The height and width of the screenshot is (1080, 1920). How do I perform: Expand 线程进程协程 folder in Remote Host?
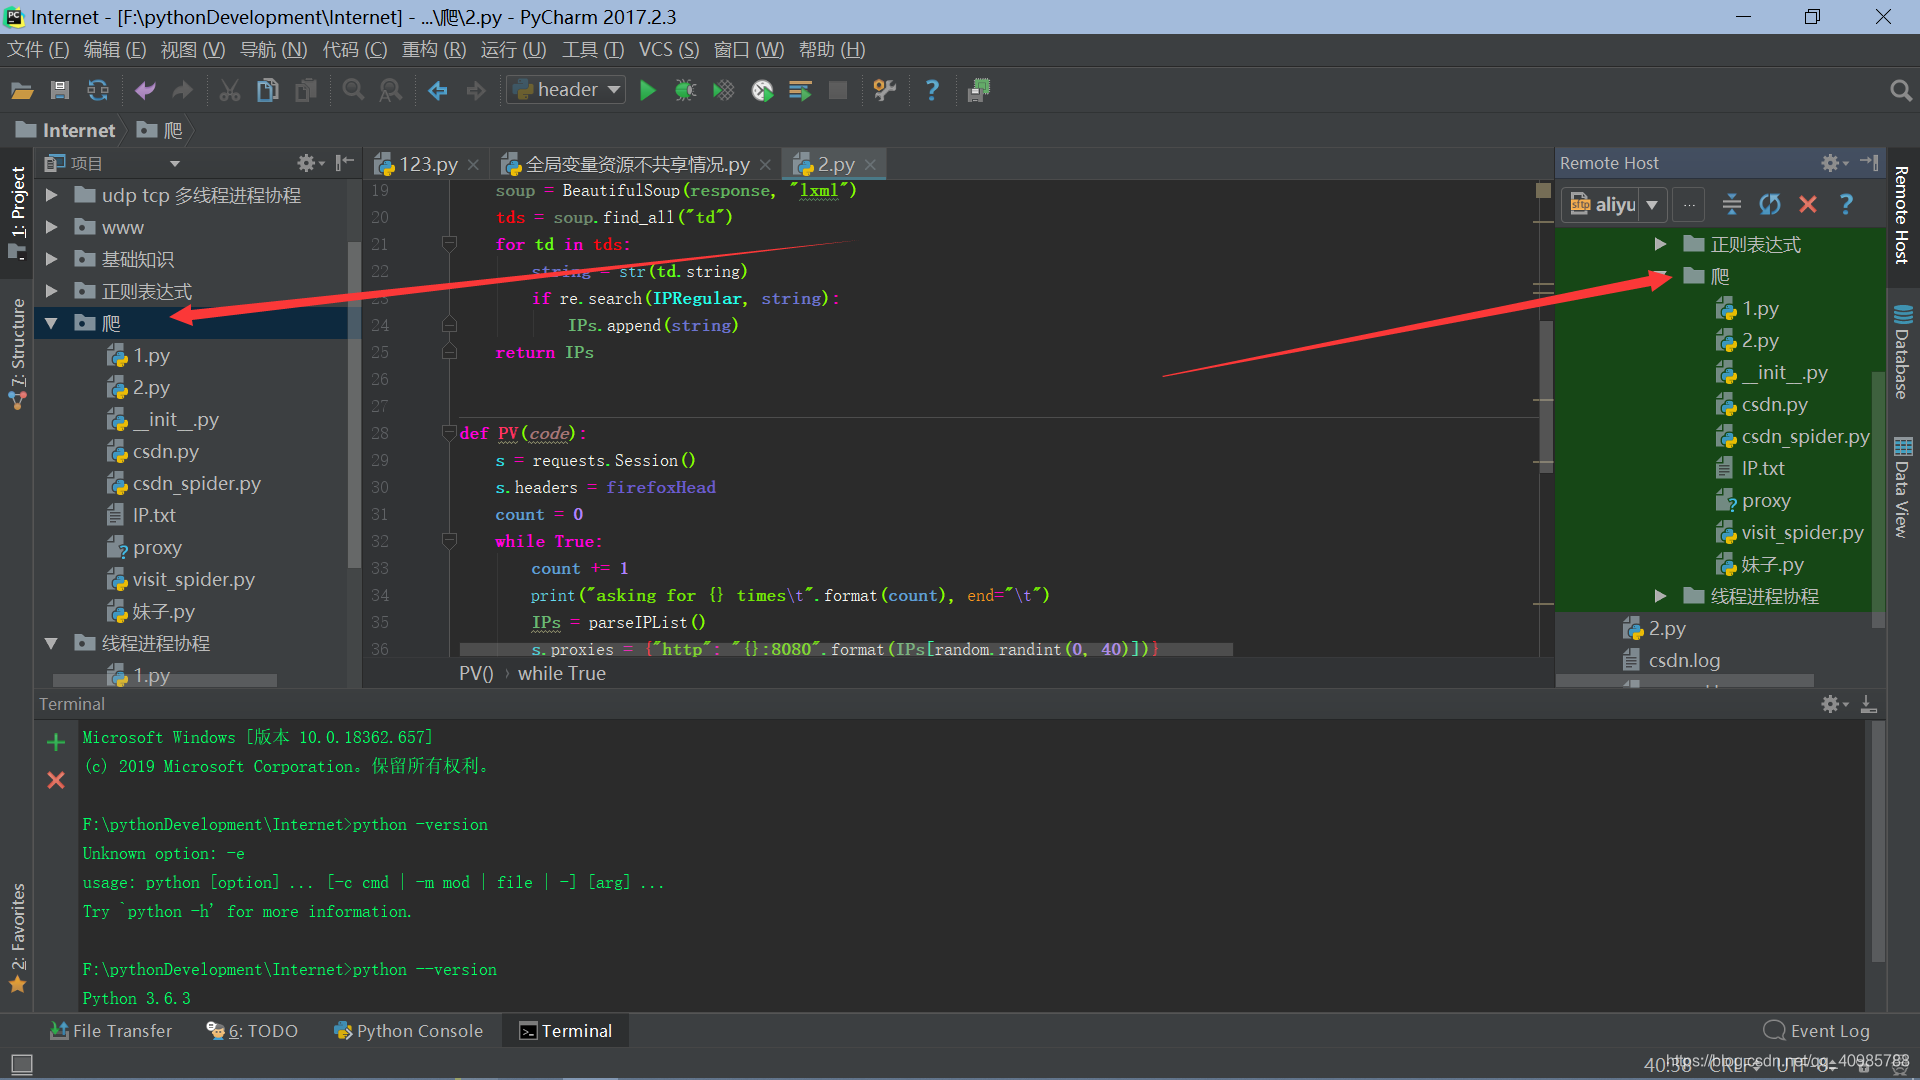tap(1660, 596)
